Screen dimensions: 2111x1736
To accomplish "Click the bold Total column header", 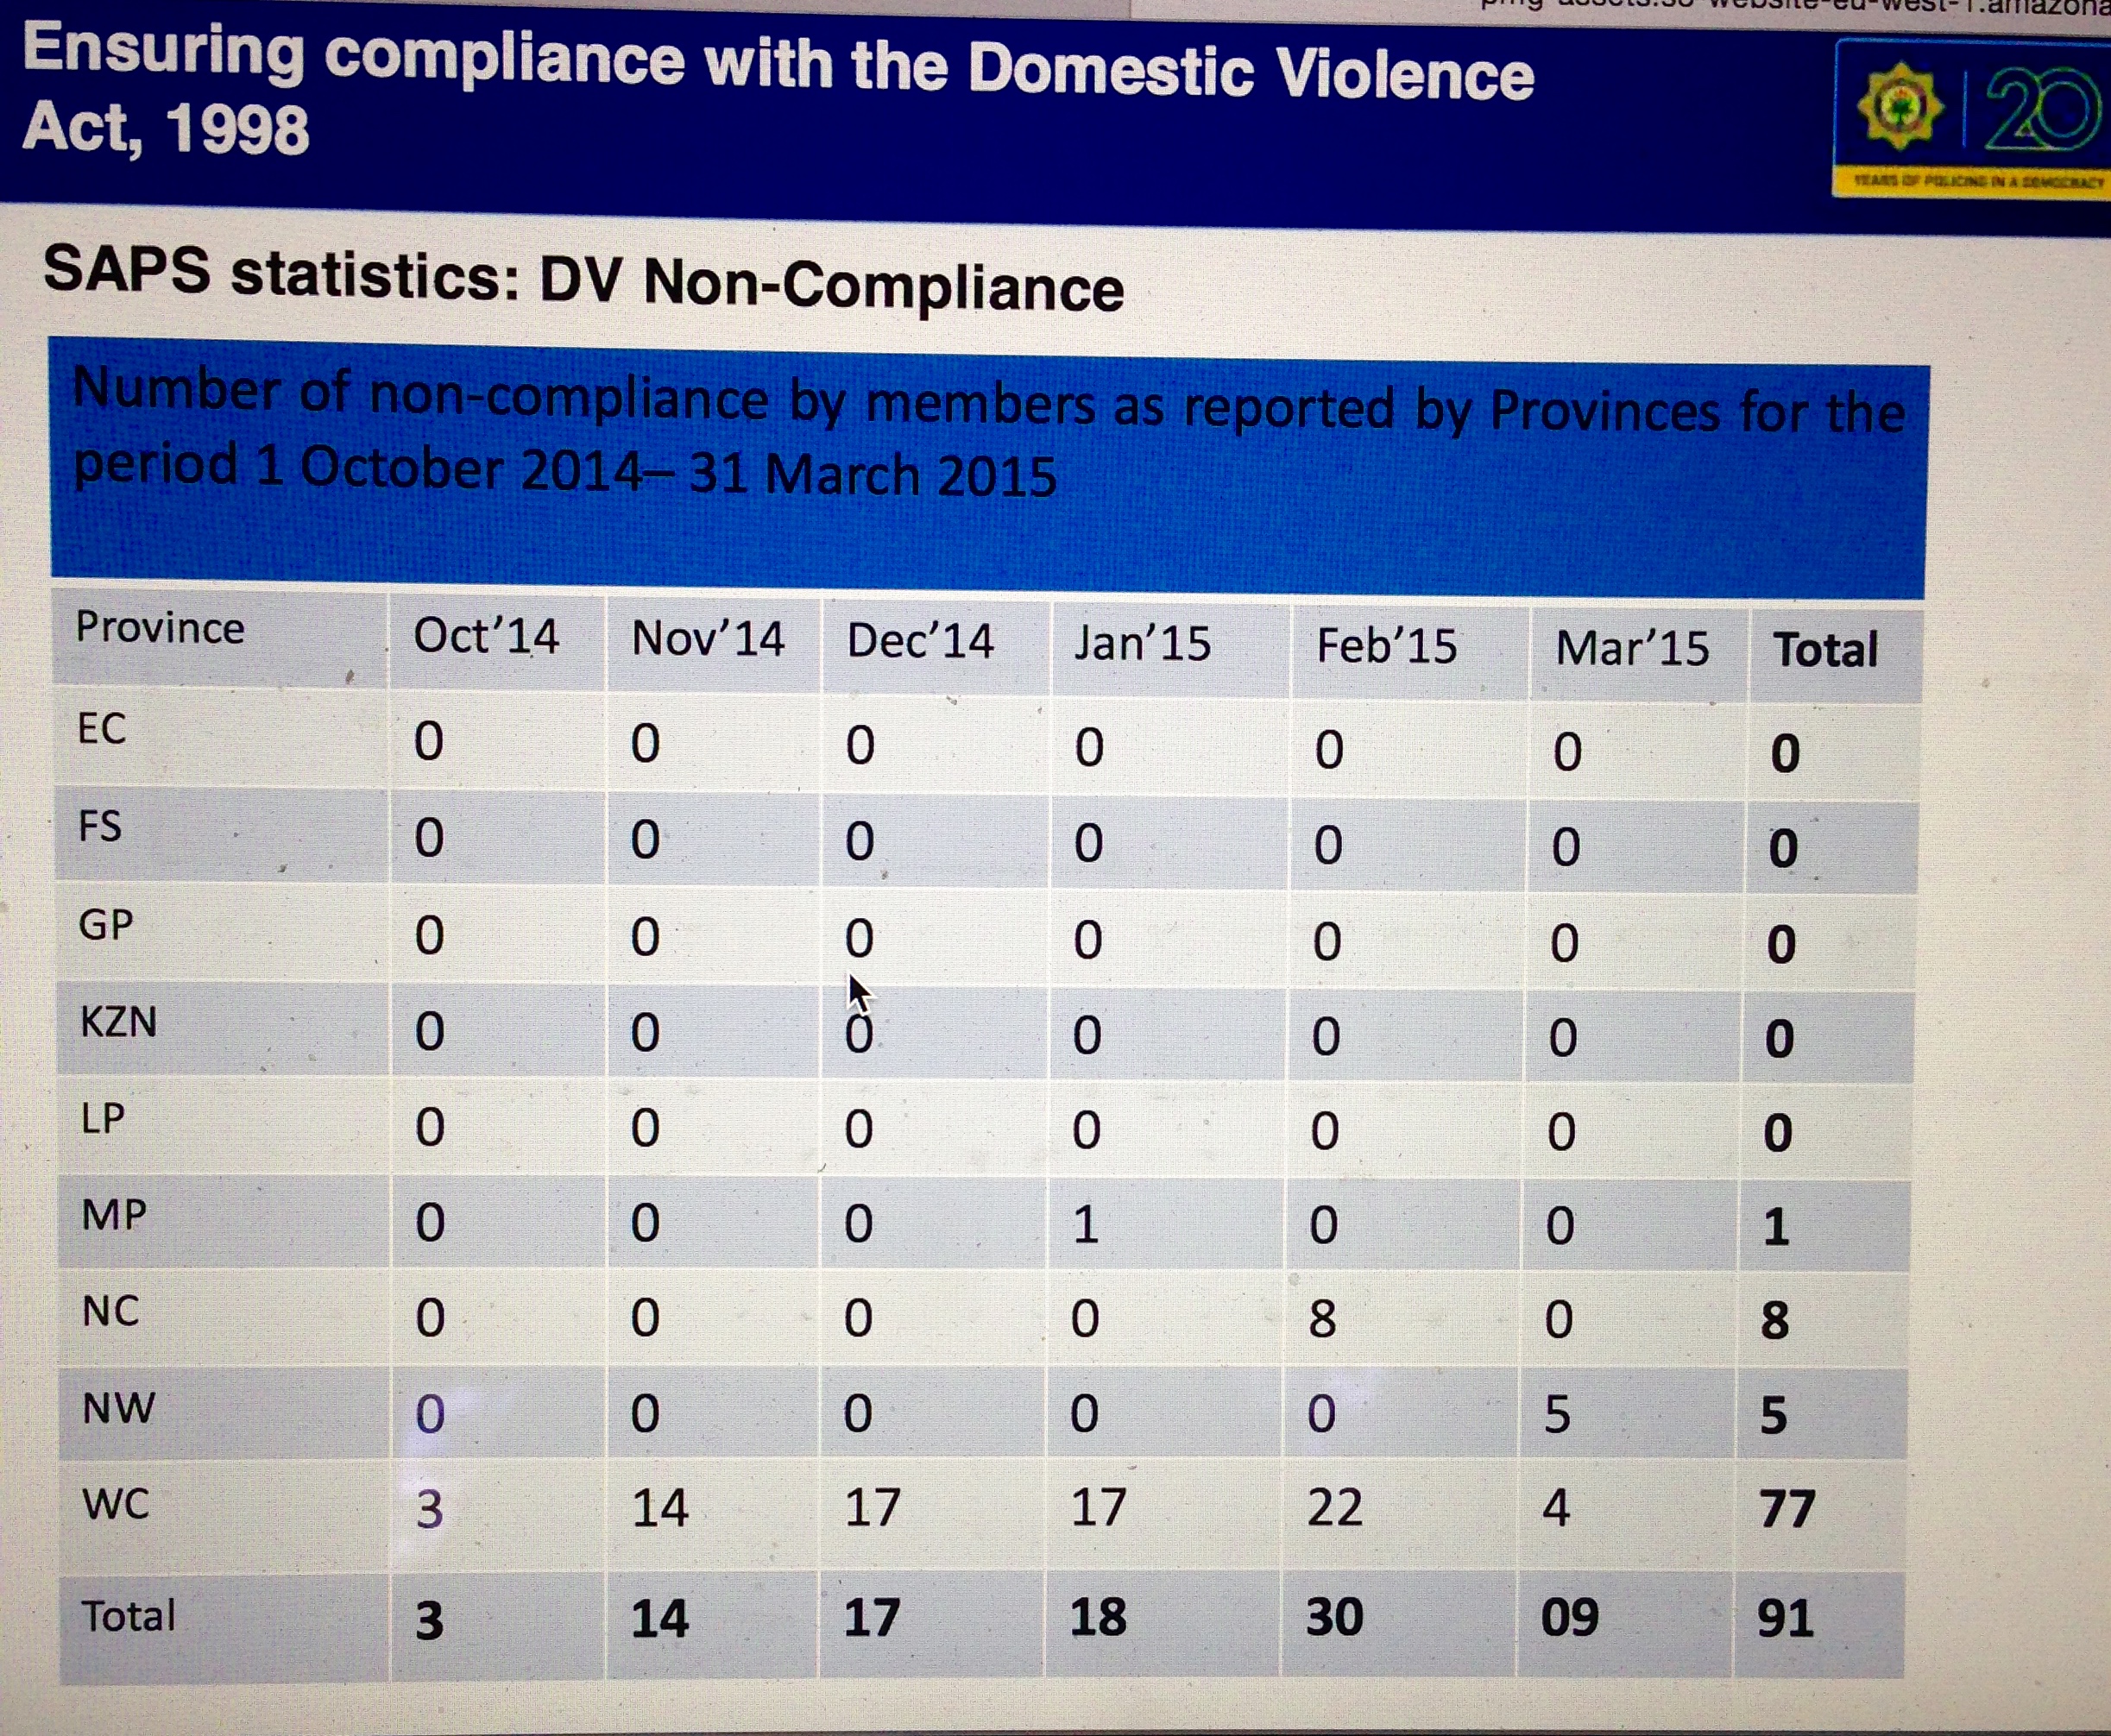I will [1825, 649].
